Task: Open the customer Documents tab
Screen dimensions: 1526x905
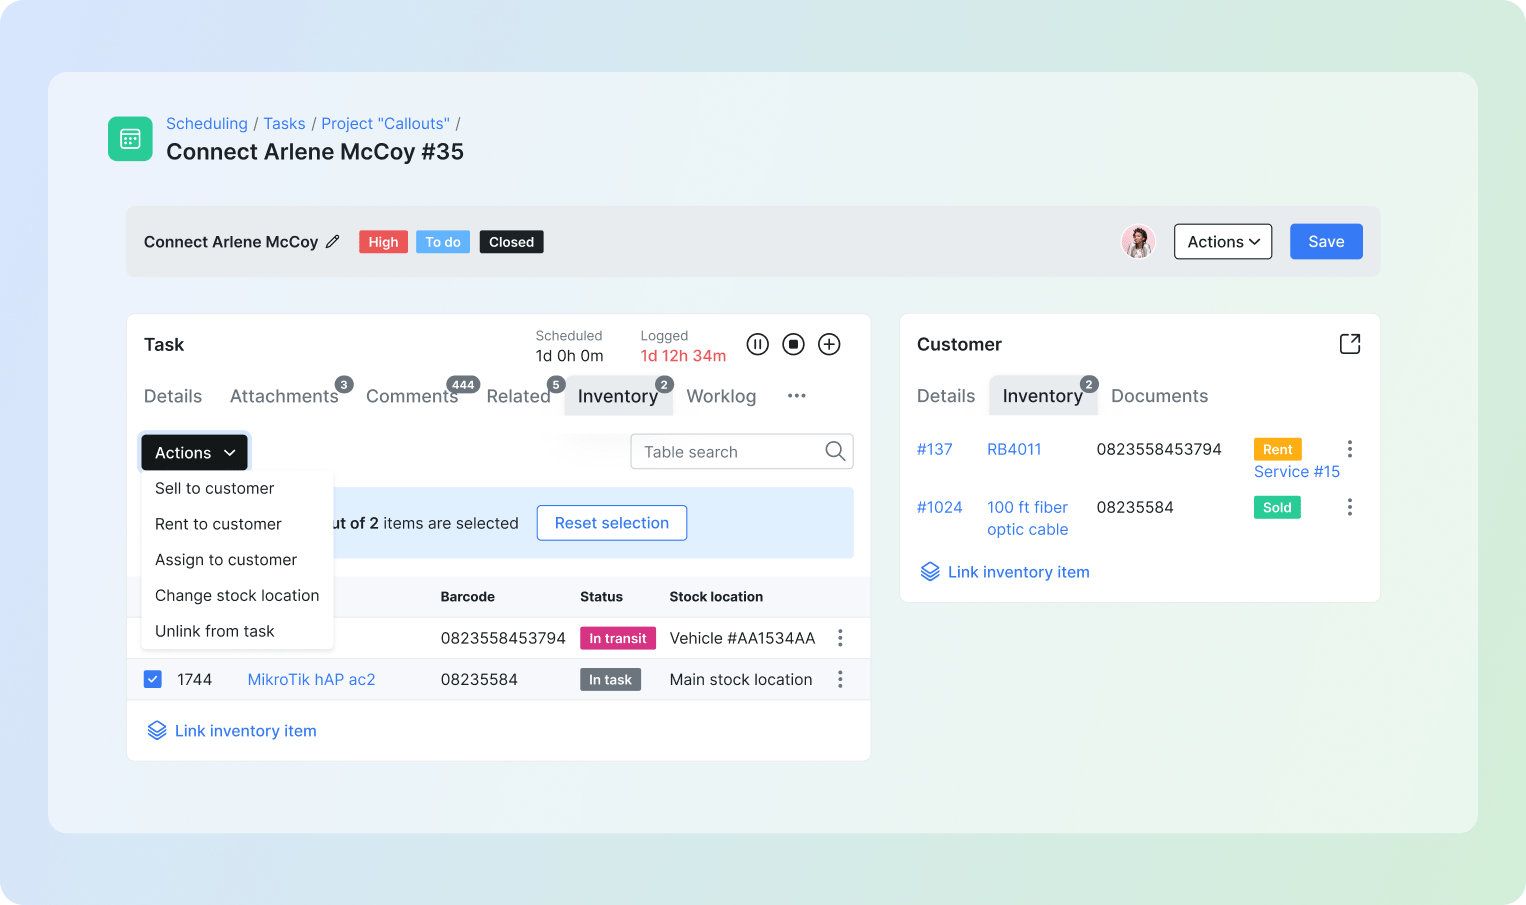Action: point(1159,396)
